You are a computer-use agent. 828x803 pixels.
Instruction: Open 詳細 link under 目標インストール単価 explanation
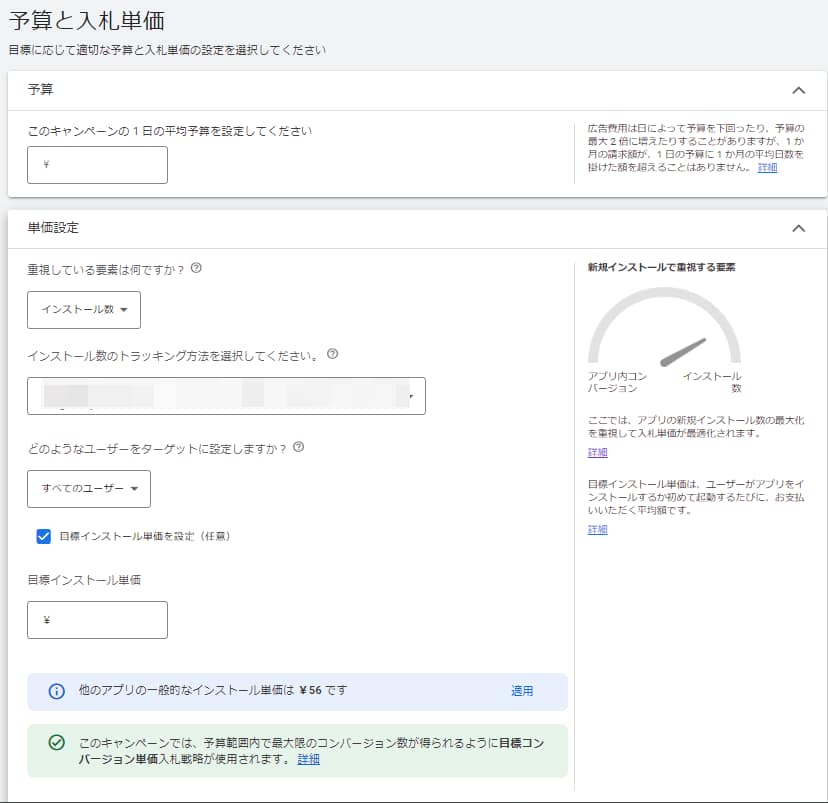(x=597, y=530)
